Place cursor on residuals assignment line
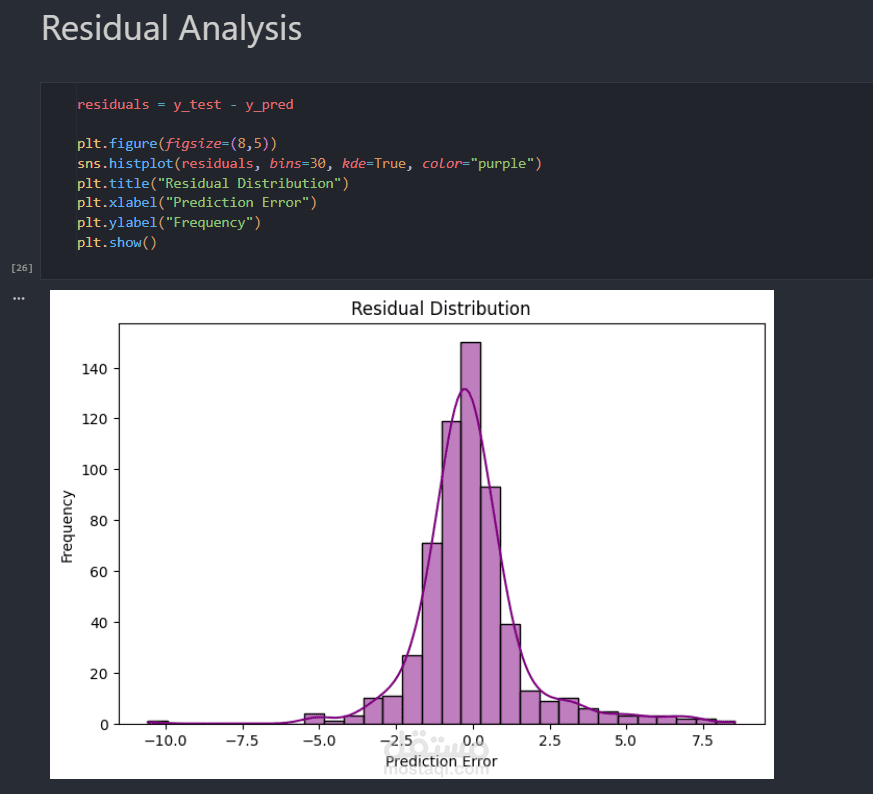This screenshot has width=873, height=794. point(185,104)
